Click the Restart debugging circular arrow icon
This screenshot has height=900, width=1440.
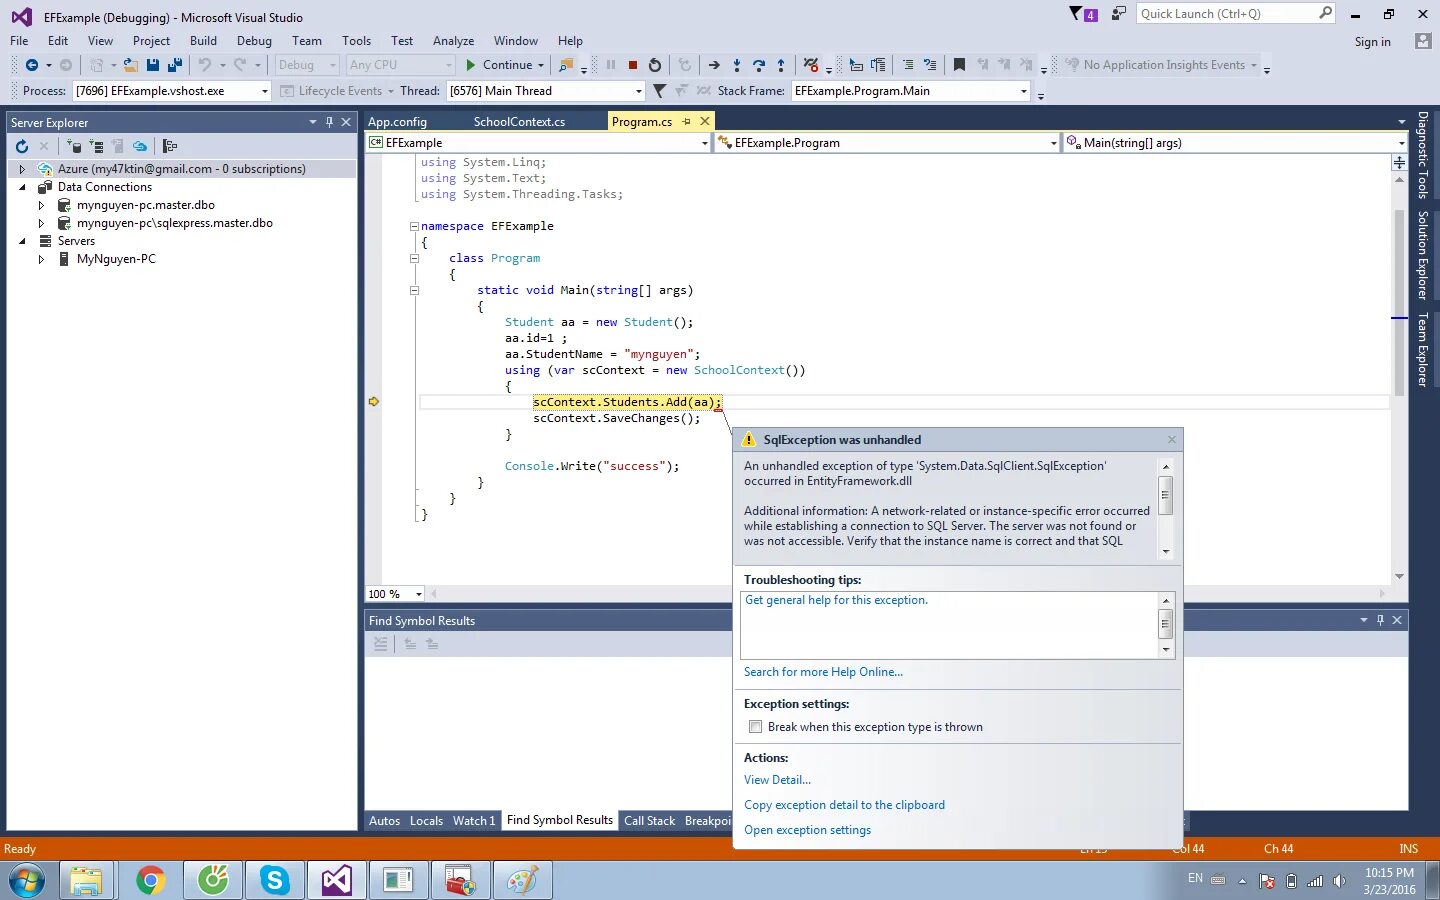655,65
